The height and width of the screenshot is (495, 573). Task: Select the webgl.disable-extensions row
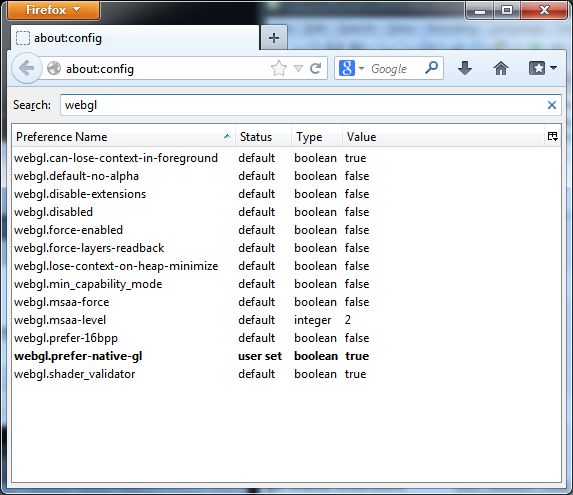(x=286, y=194)
